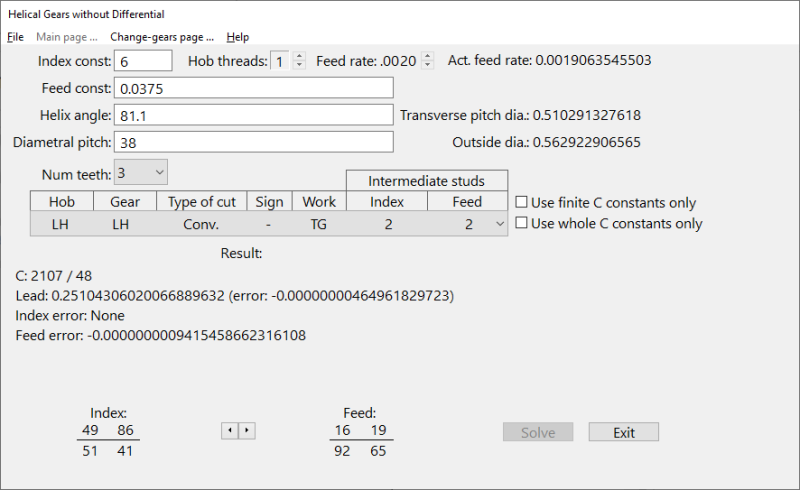Click the Solve button

pos(538,432)
